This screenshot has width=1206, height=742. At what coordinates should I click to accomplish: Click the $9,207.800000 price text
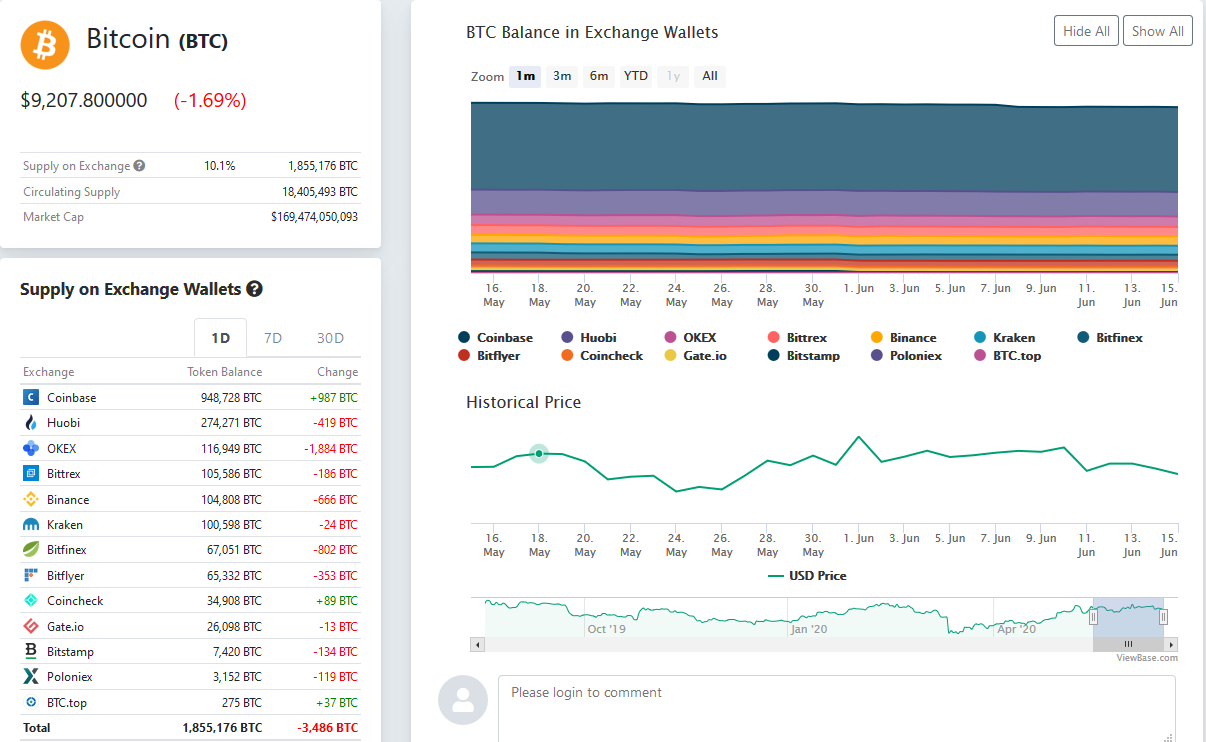point(84,100)
